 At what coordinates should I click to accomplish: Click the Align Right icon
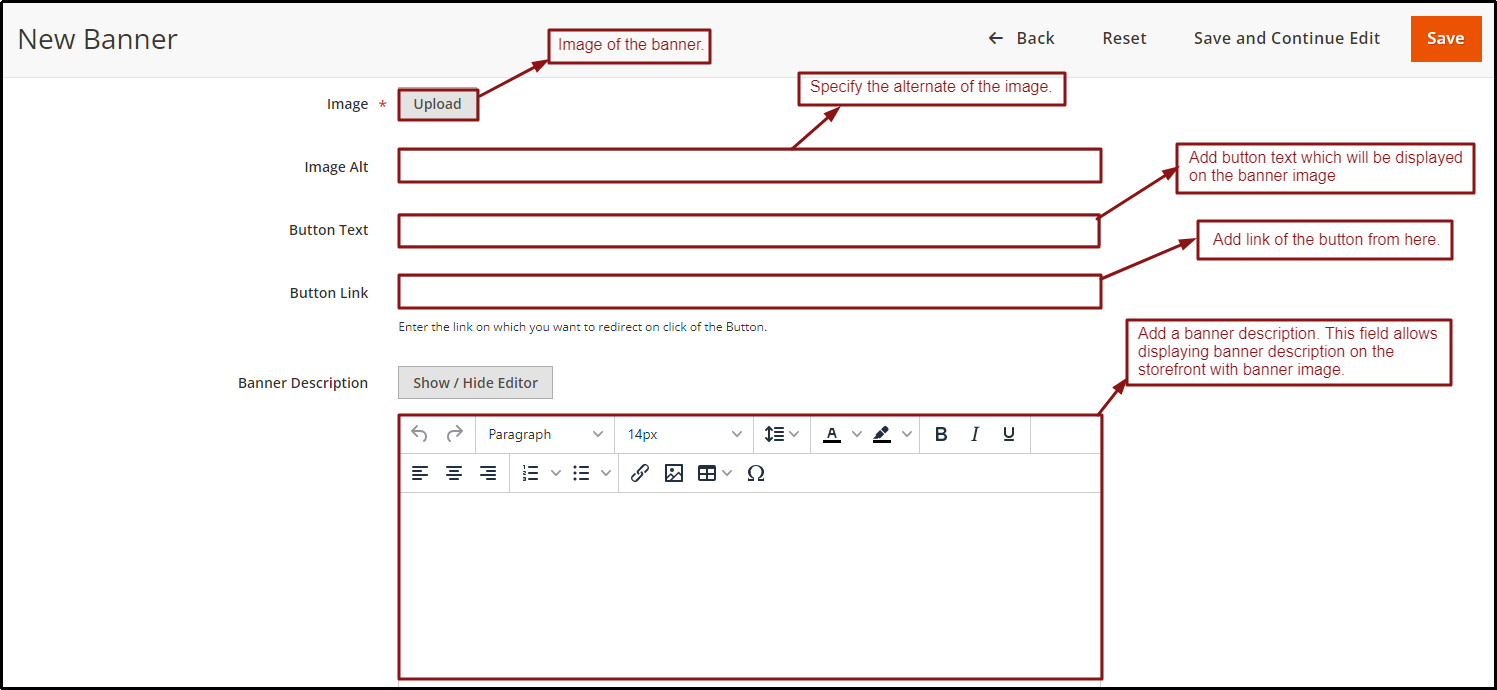(488, 472)
